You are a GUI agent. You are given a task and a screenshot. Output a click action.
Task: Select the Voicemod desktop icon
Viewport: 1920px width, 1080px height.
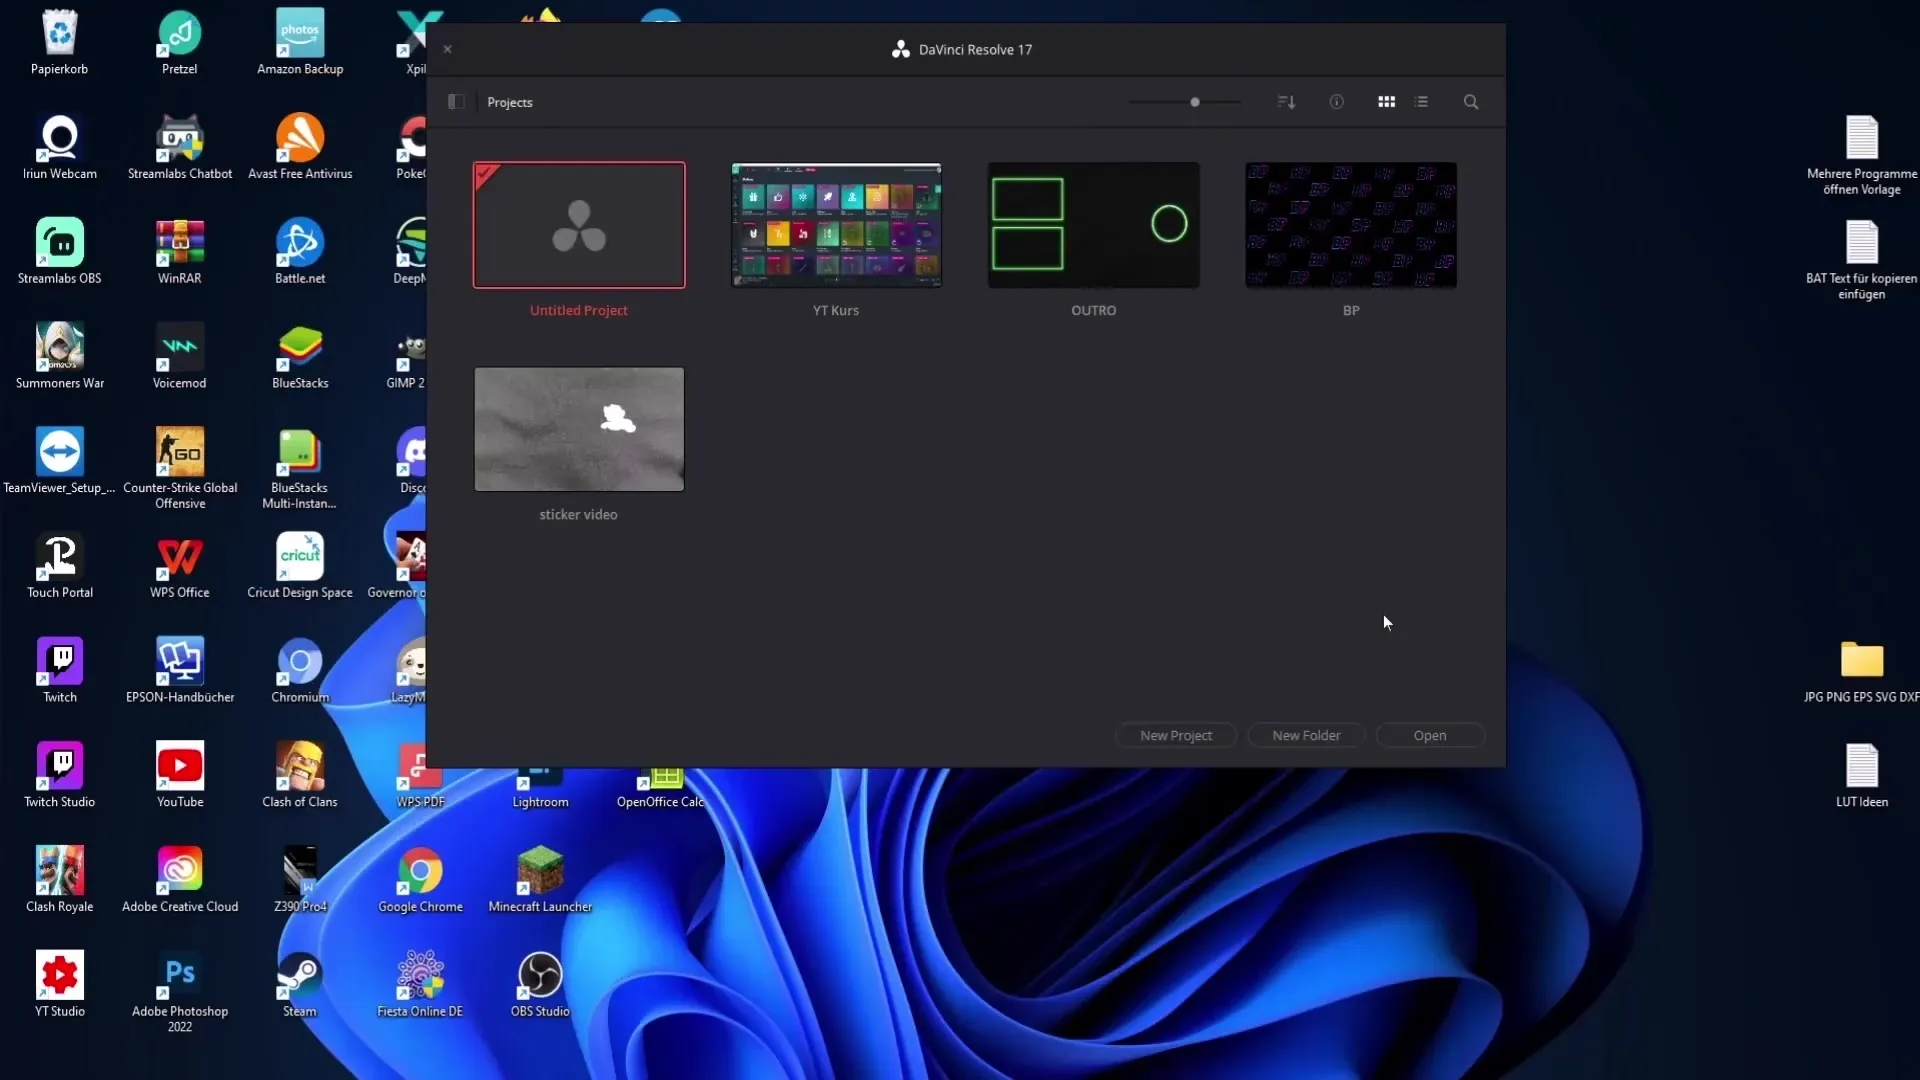(x=180, y=357)
